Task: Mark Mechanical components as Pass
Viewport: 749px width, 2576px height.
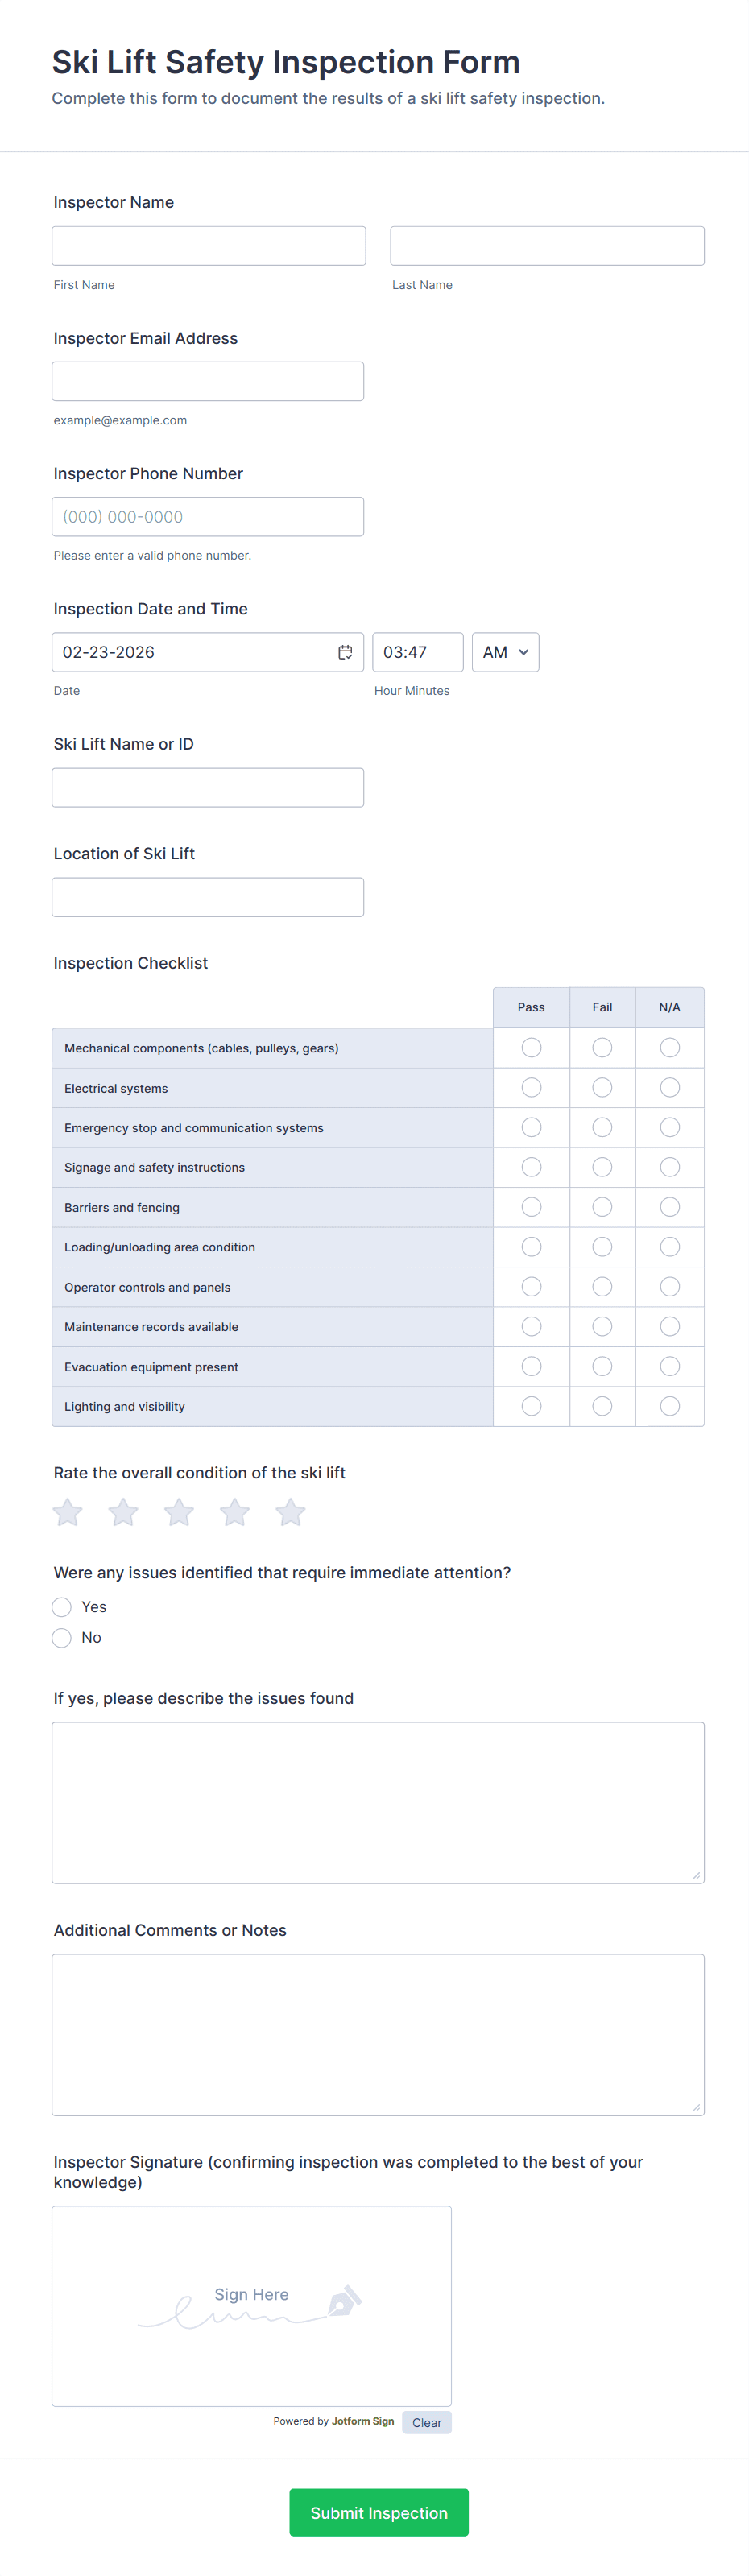Action: pyautogui.click(x=531, y=1047)
